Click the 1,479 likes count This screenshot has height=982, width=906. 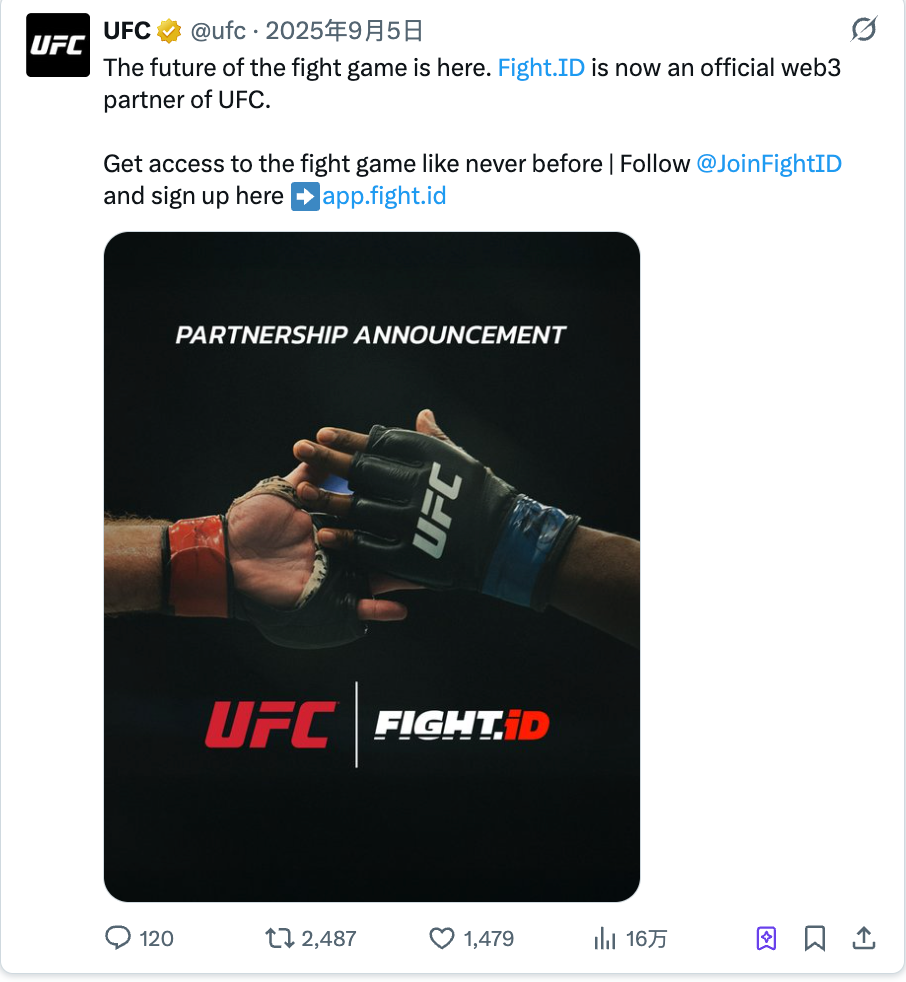(488, 938)
